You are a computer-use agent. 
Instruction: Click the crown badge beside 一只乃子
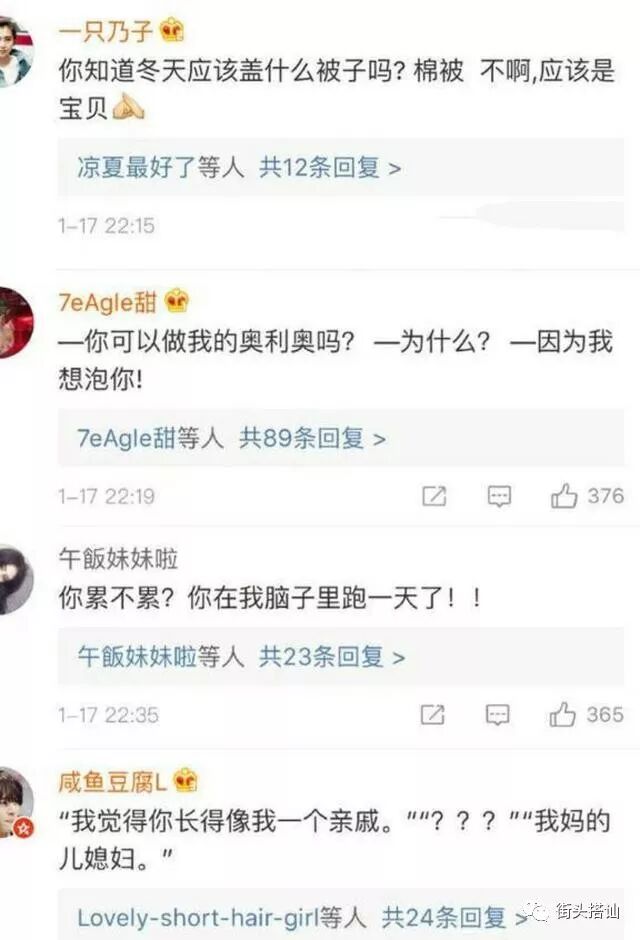tap(171, 29)
